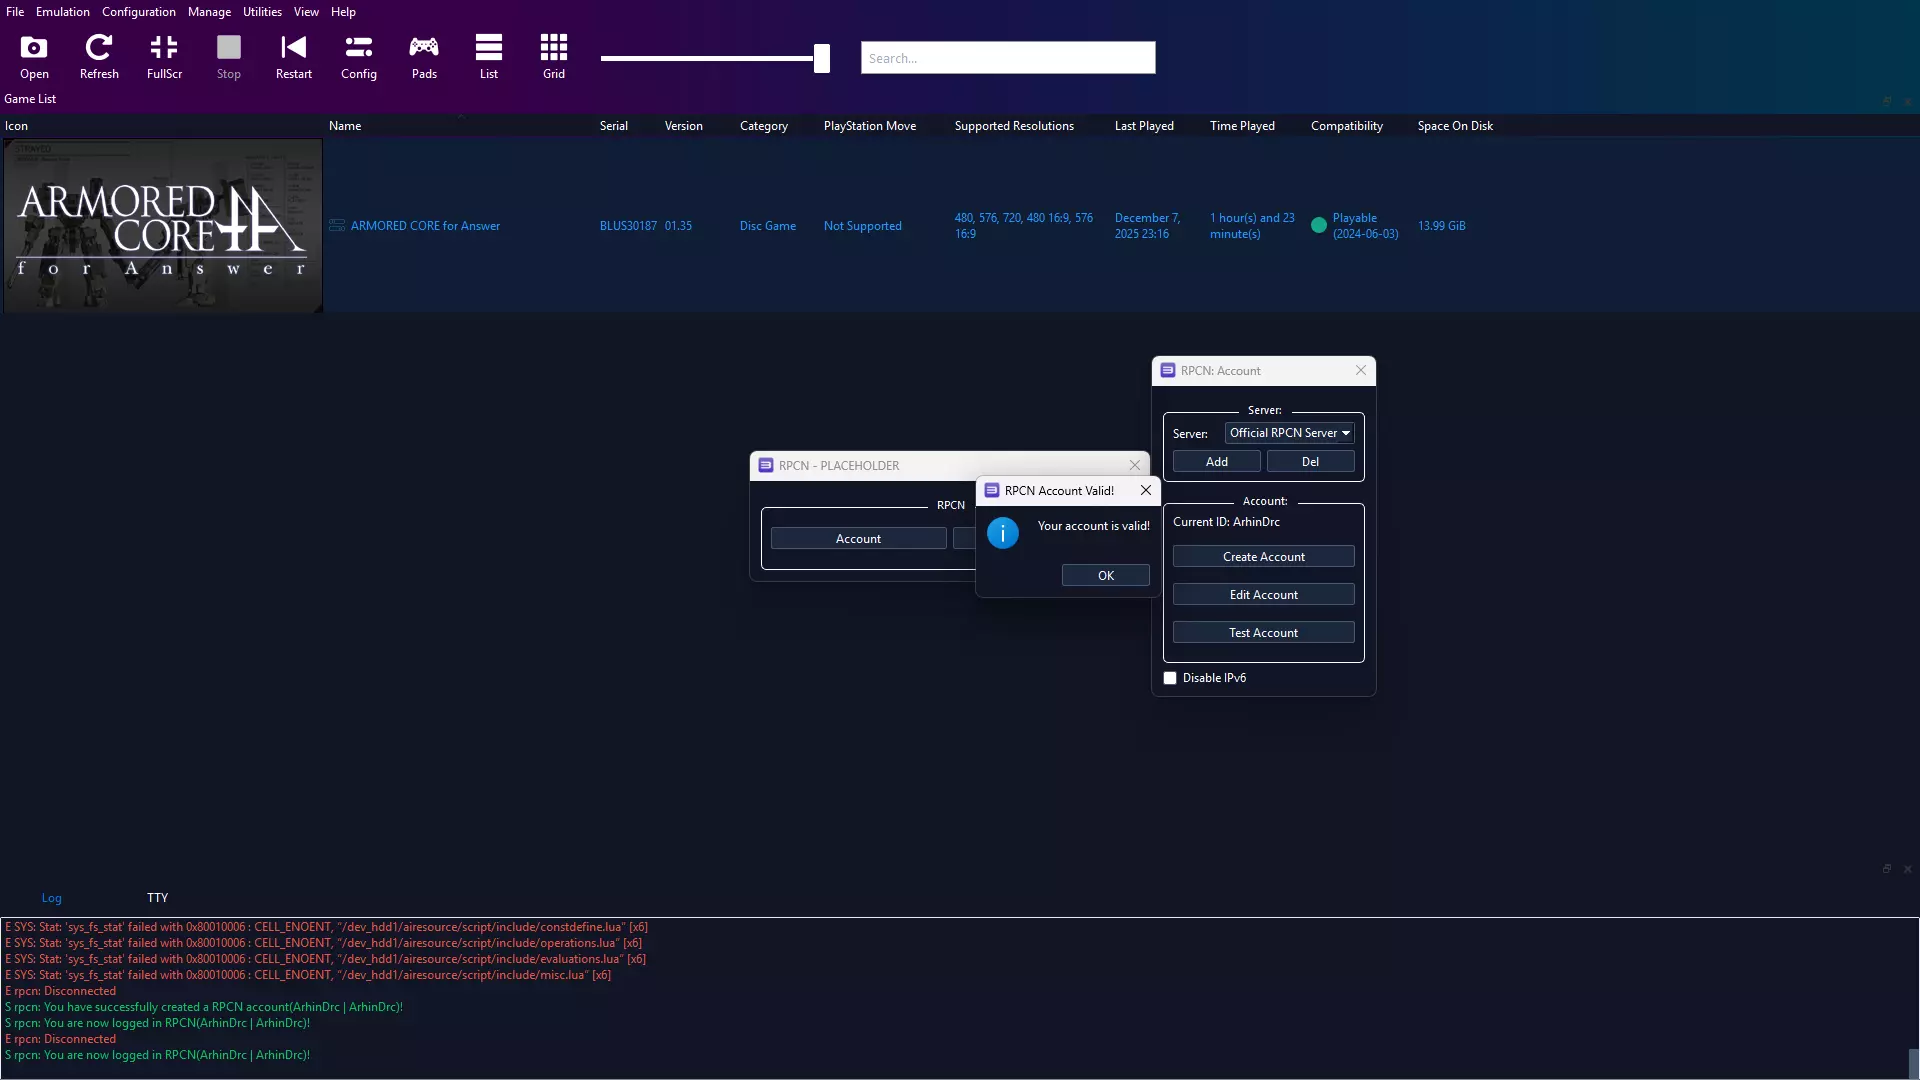Sort game list by Name column

(x=345, y=126)
